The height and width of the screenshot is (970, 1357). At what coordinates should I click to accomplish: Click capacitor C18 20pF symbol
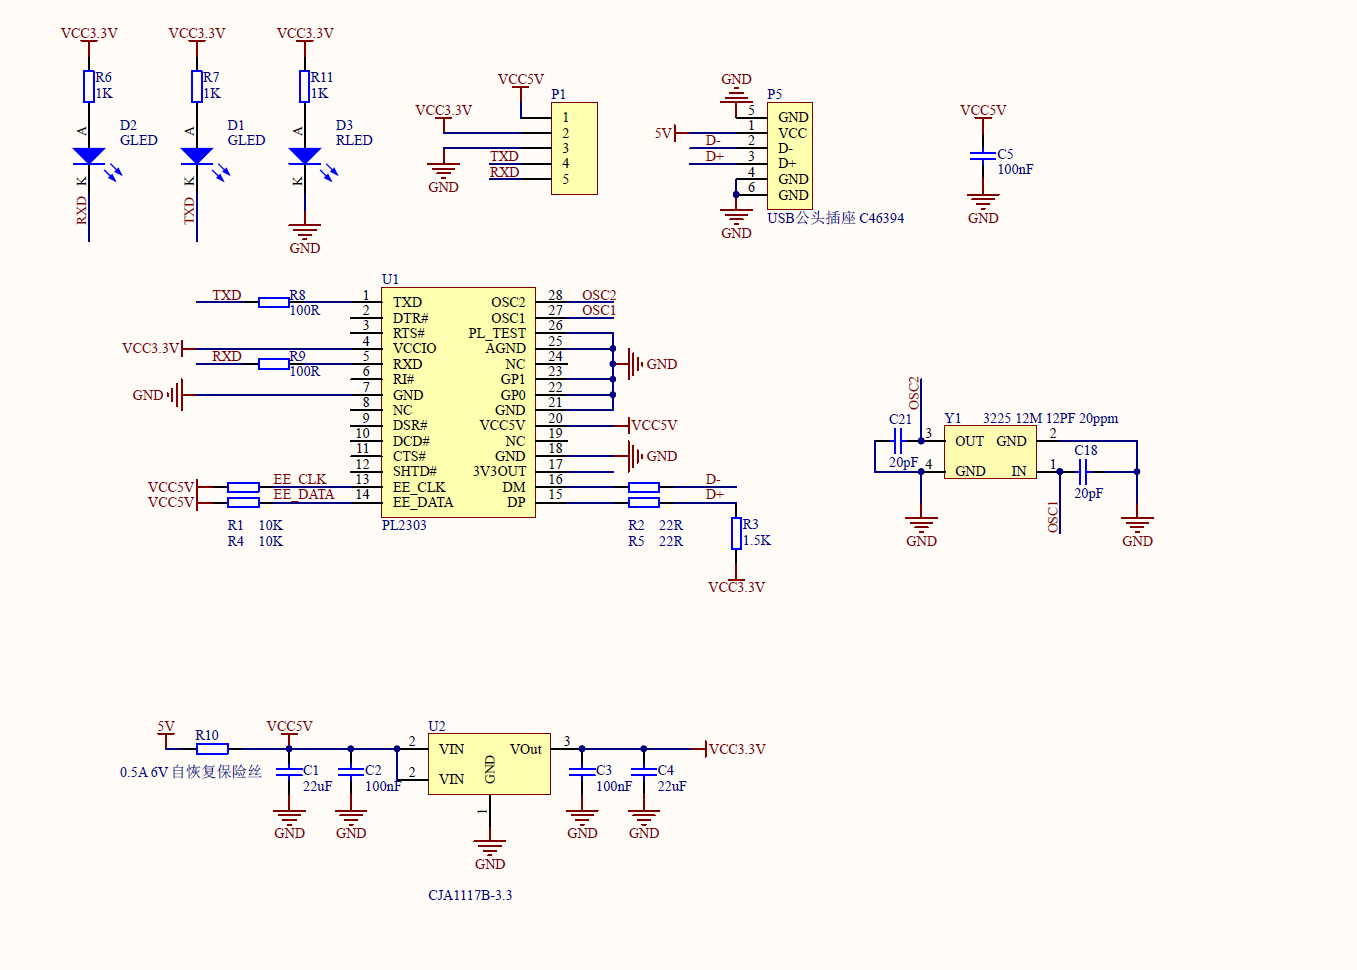pos(1083,471)
